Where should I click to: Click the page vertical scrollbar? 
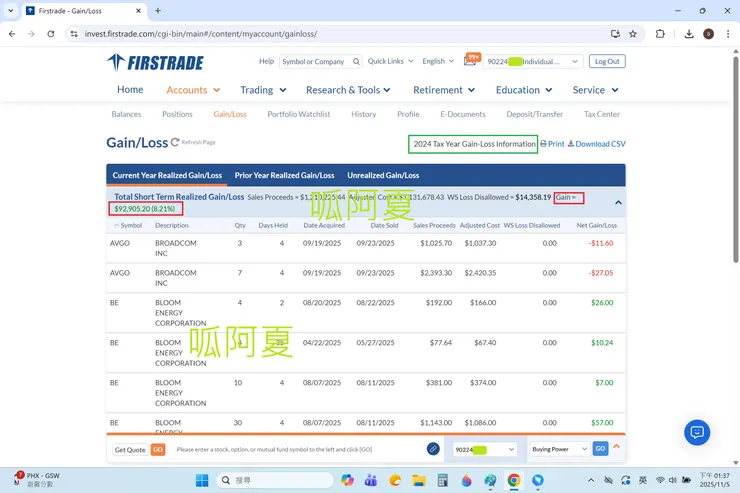point(735,159)
